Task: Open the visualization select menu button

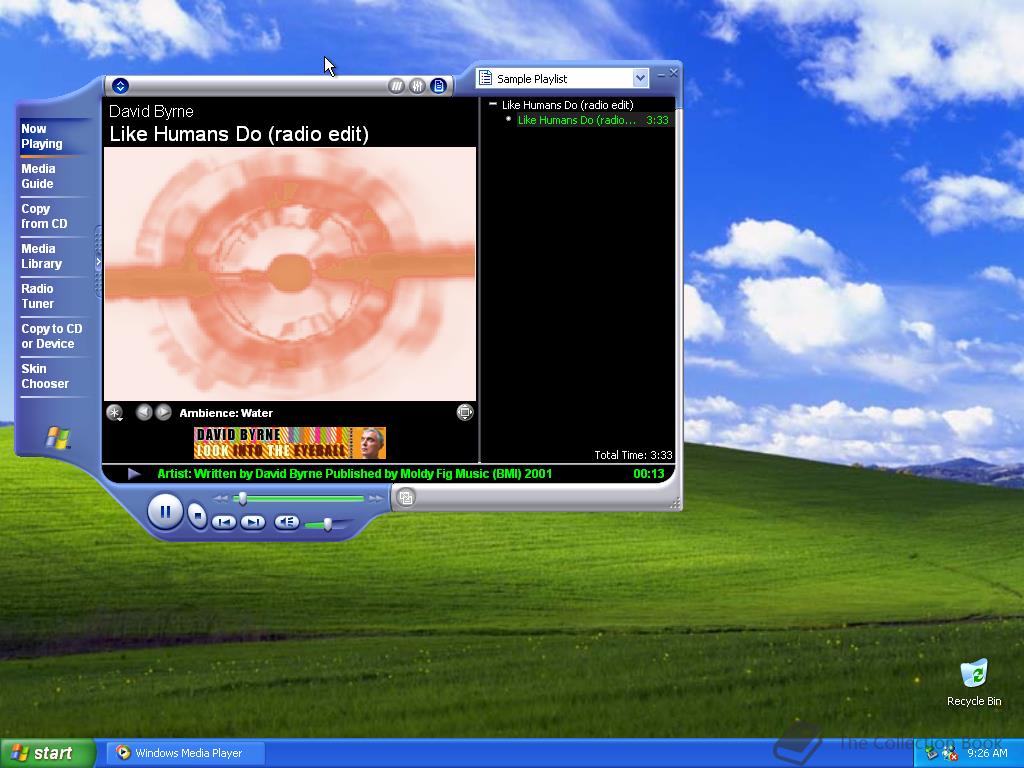Action: click(x=114, y=413)
